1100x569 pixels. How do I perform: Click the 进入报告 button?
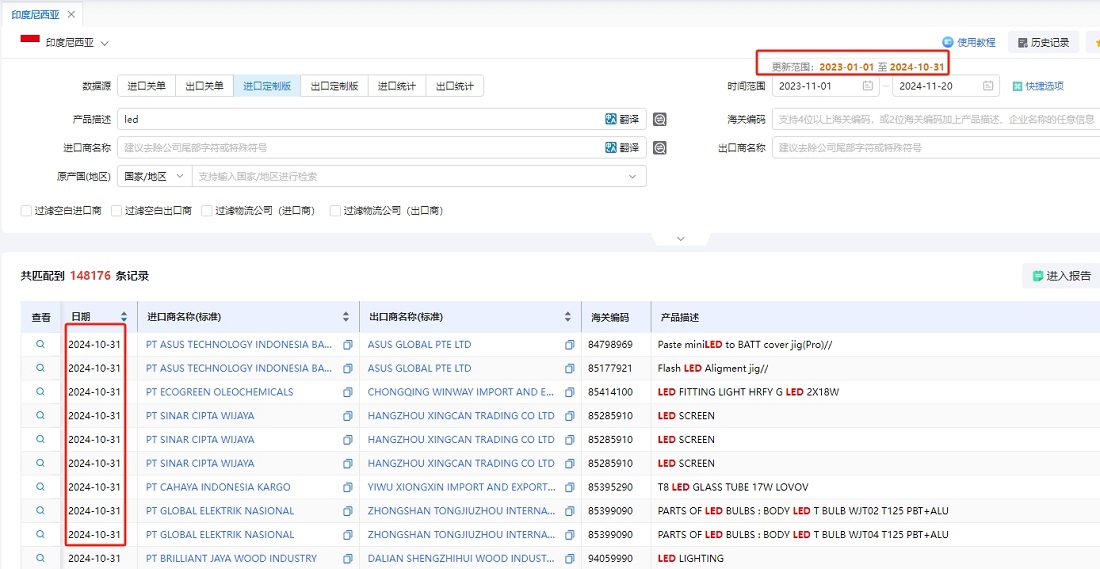[1060, 276]
